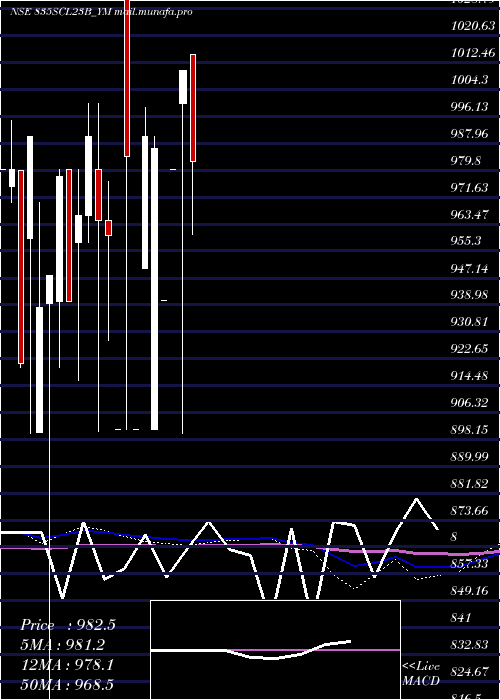Click the 906.32 price axis label

coord(470,403)
